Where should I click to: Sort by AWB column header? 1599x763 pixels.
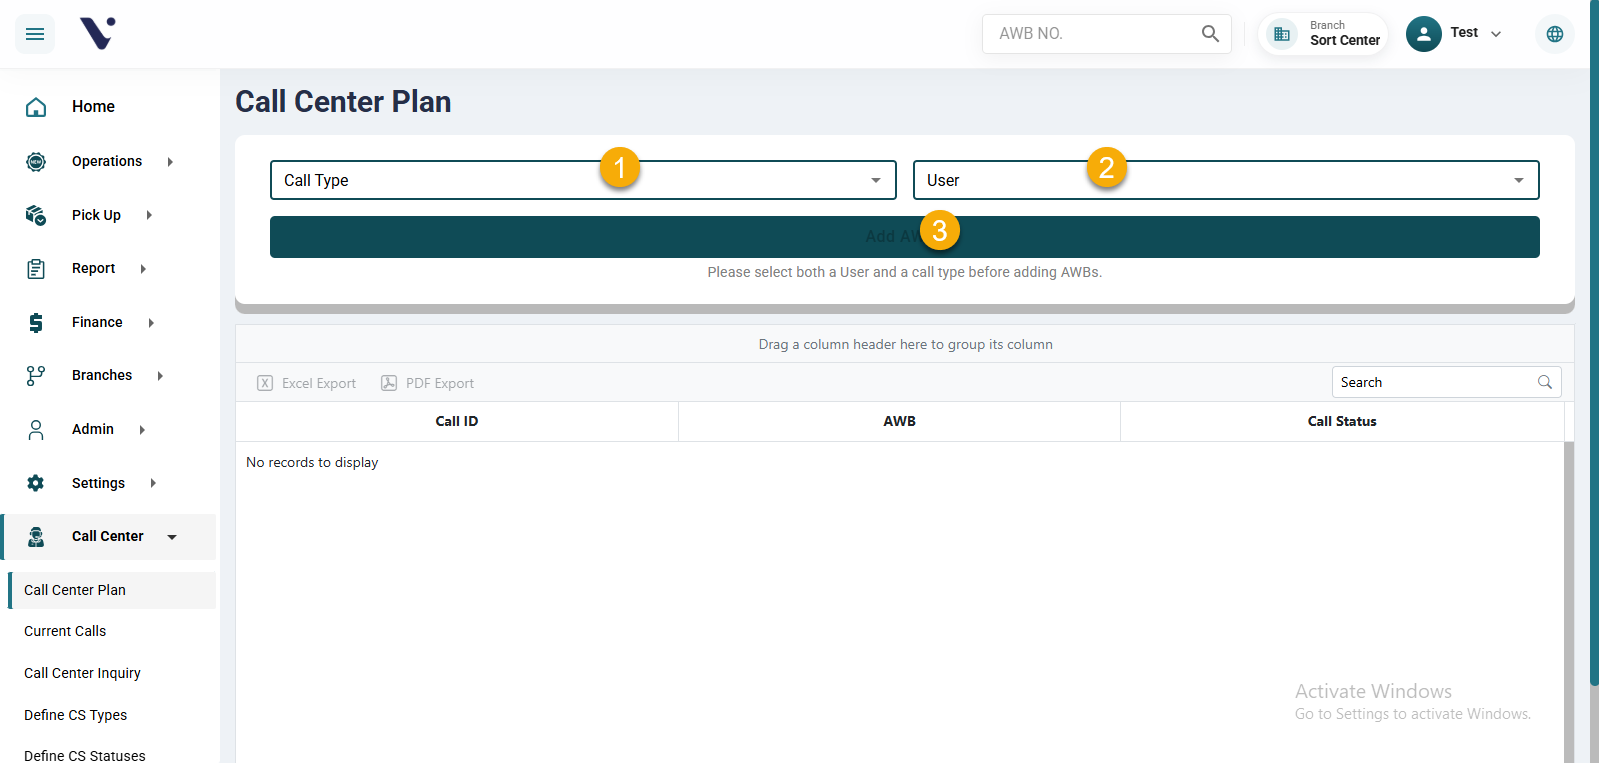coord(899,421)
